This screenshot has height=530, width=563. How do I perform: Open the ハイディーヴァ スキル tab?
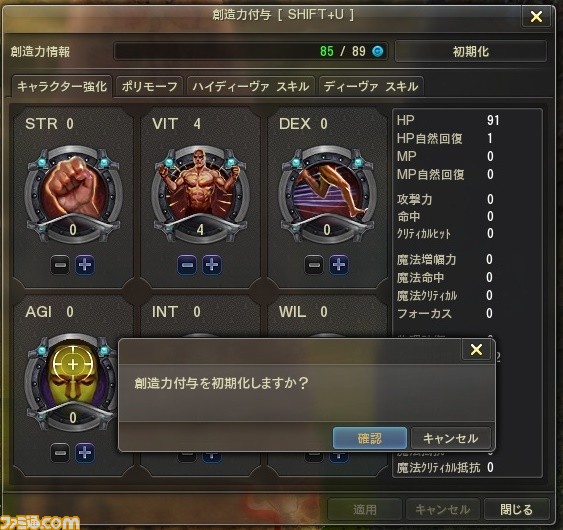click(251, 87)
